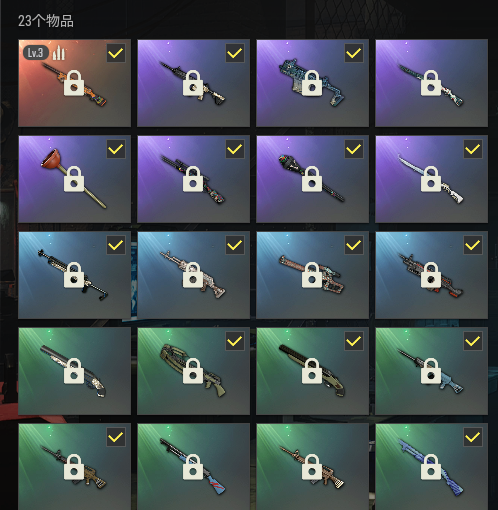
Task: Uncheck the blue-purple shotgun skin checkbox
Action: [473, 437]
